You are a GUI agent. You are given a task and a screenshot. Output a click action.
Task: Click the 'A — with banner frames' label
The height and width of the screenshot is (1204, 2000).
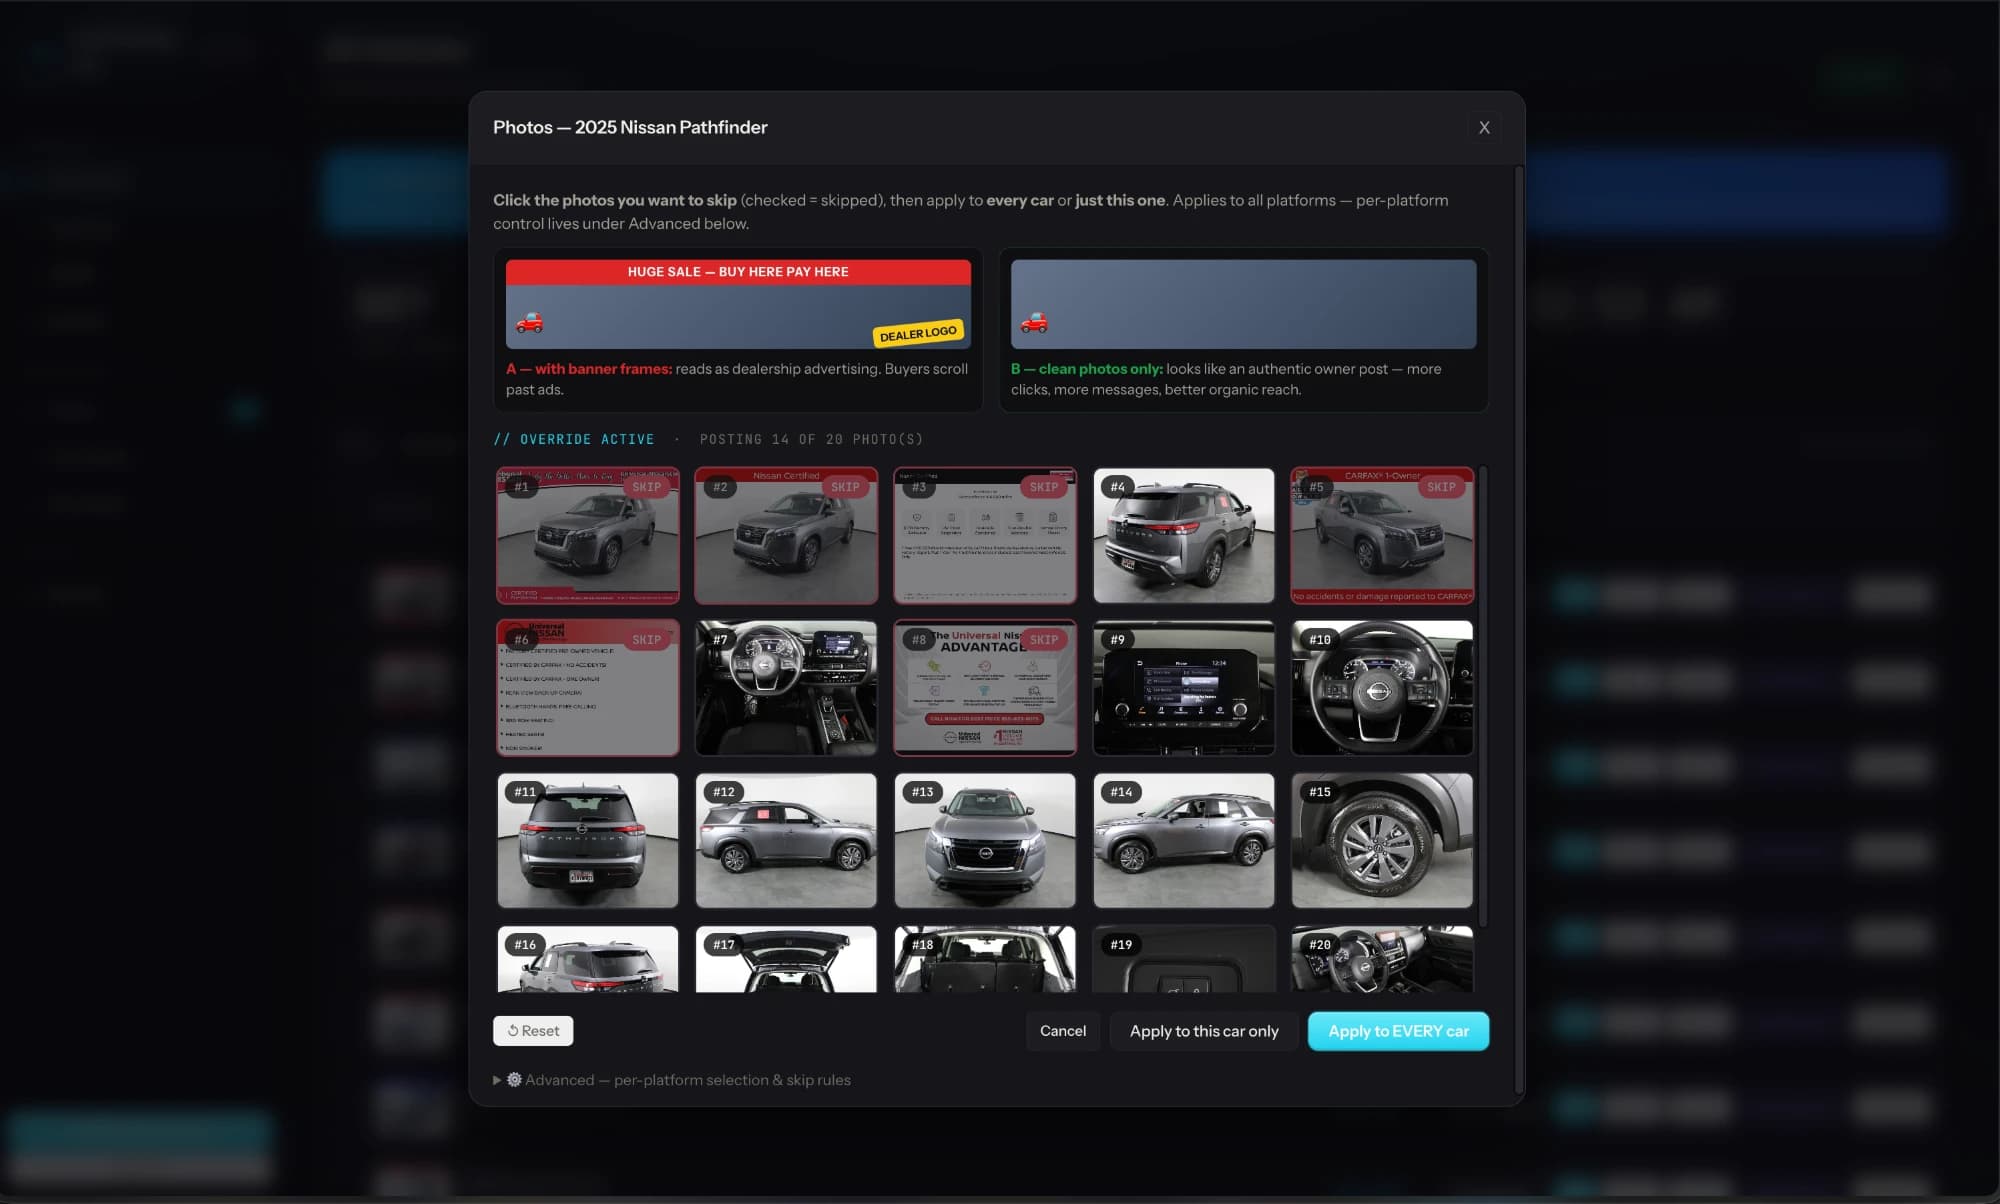click(588, 369)
